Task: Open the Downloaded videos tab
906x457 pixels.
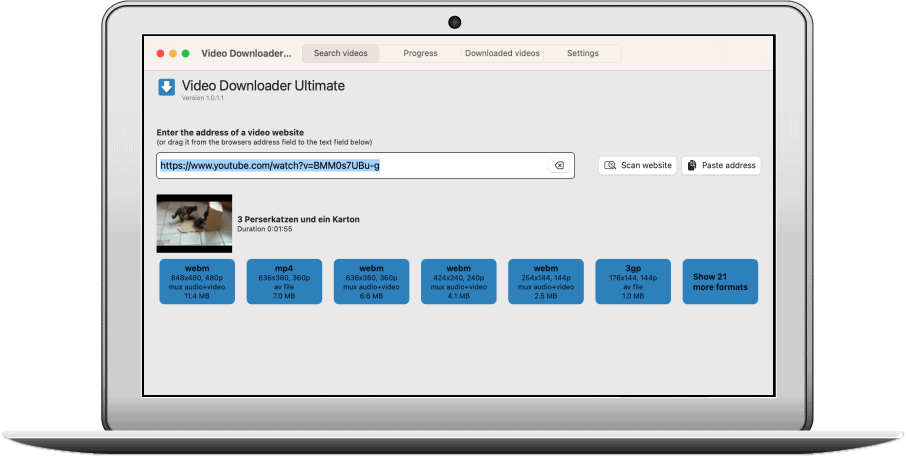Action: coord(502,53)
